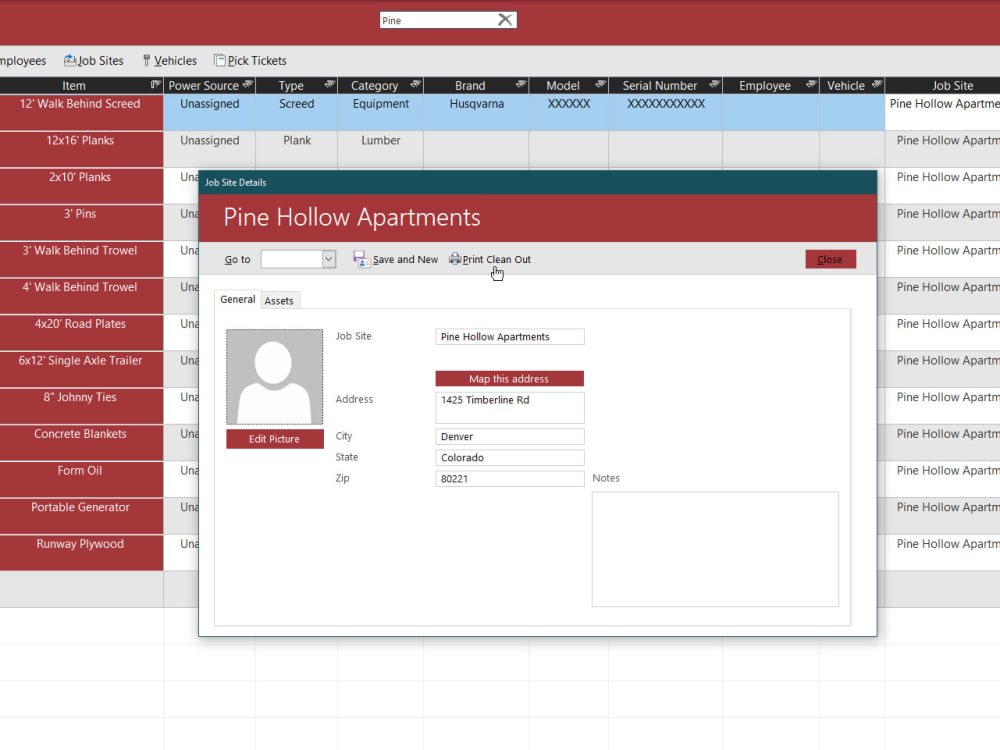Click the Save and New disk icon
This screenshot has height=750, width=1000.
click(362, 259)
